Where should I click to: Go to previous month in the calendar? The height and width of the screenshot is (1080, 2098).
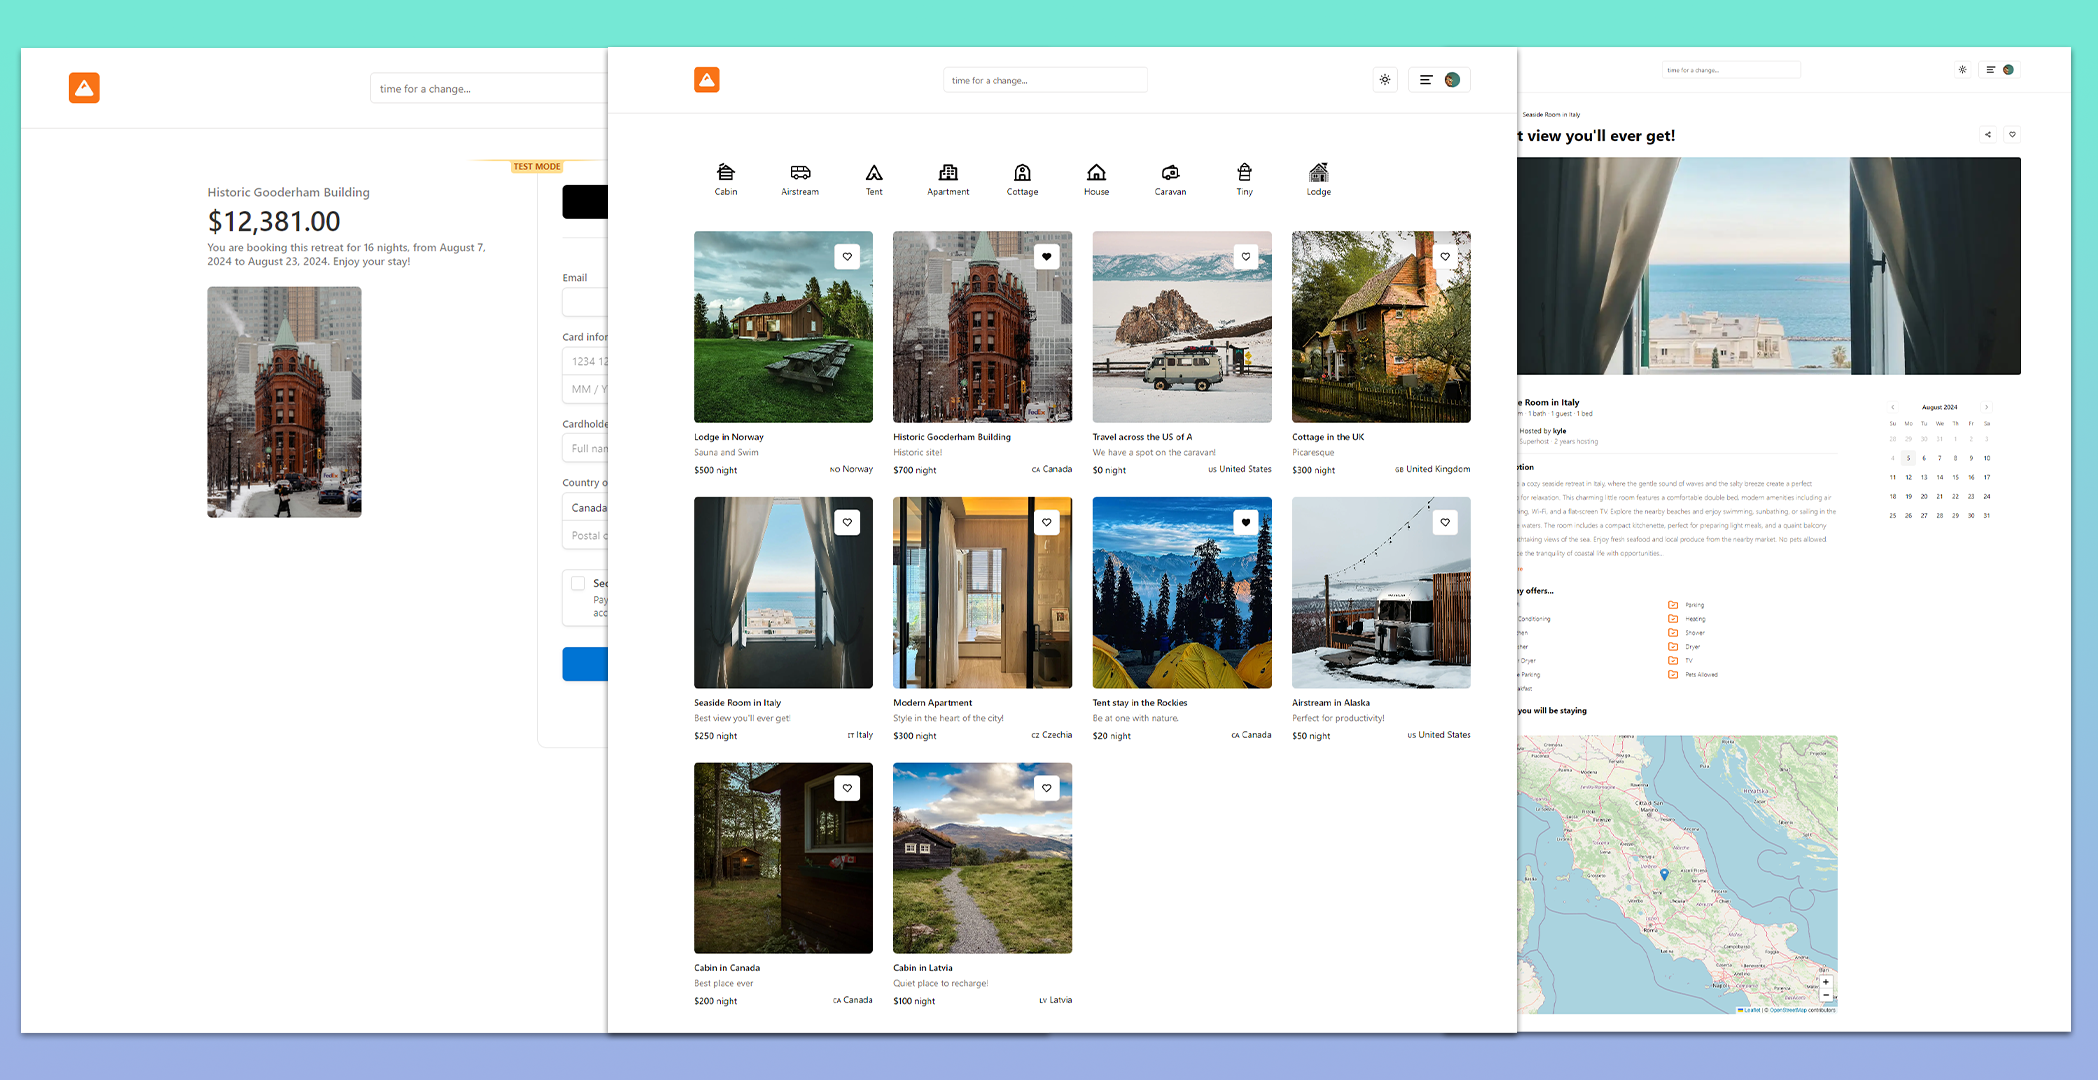1892,407
